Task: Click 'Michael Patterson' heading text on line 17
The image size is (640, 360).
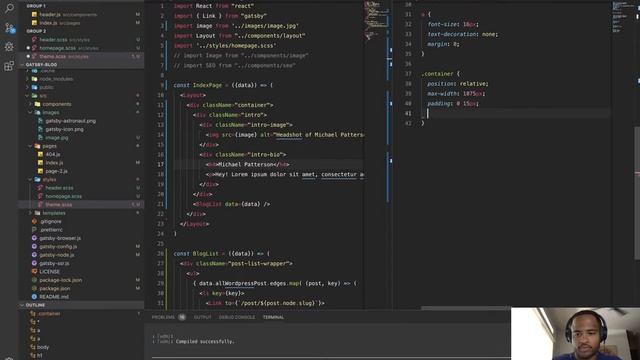Action: point(245,164)
